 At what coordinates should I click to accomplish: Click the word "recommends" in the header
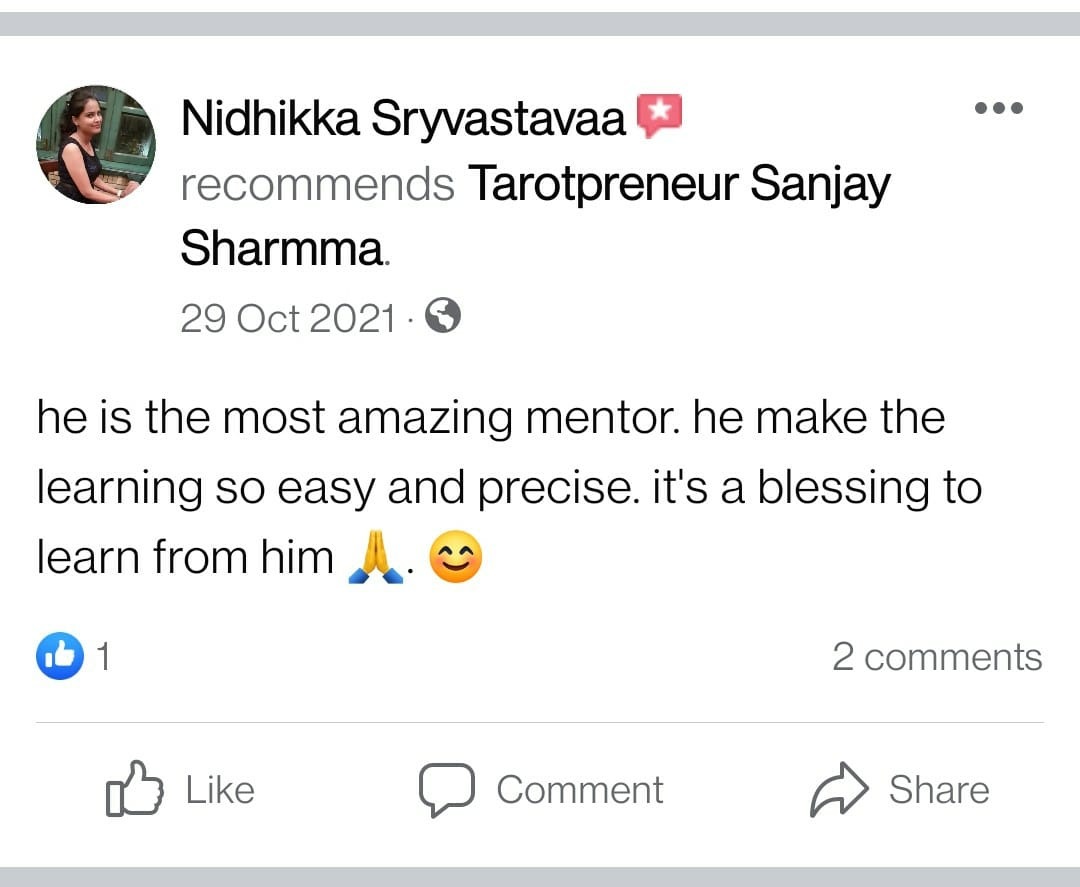(x=317, y=184)
